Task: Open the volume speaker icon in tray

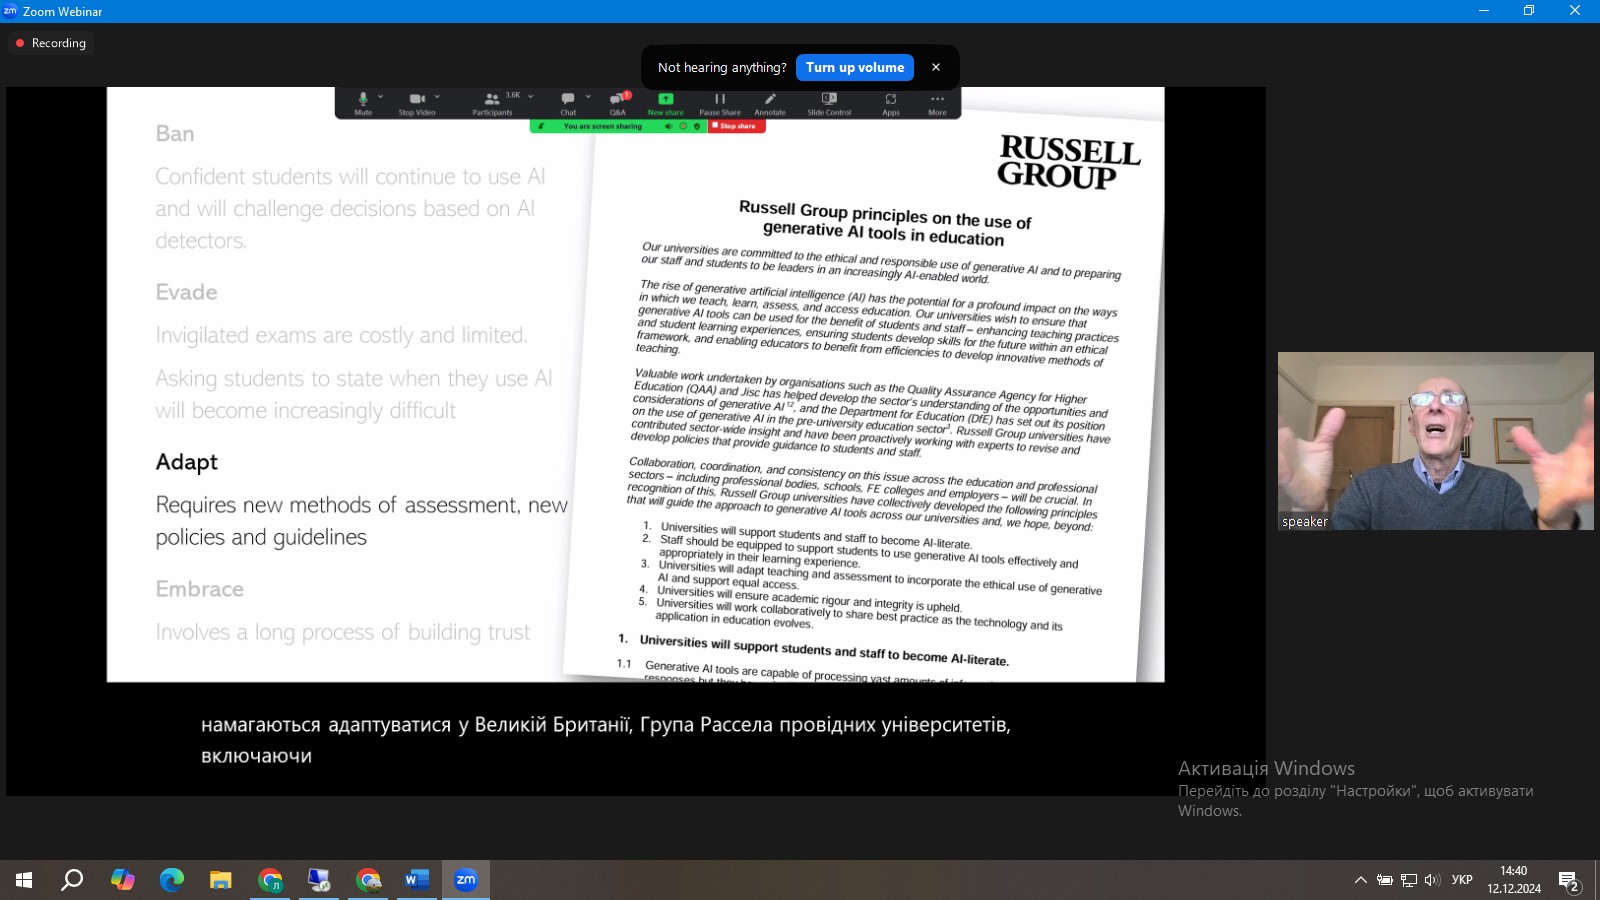Action: [1432, 880]
